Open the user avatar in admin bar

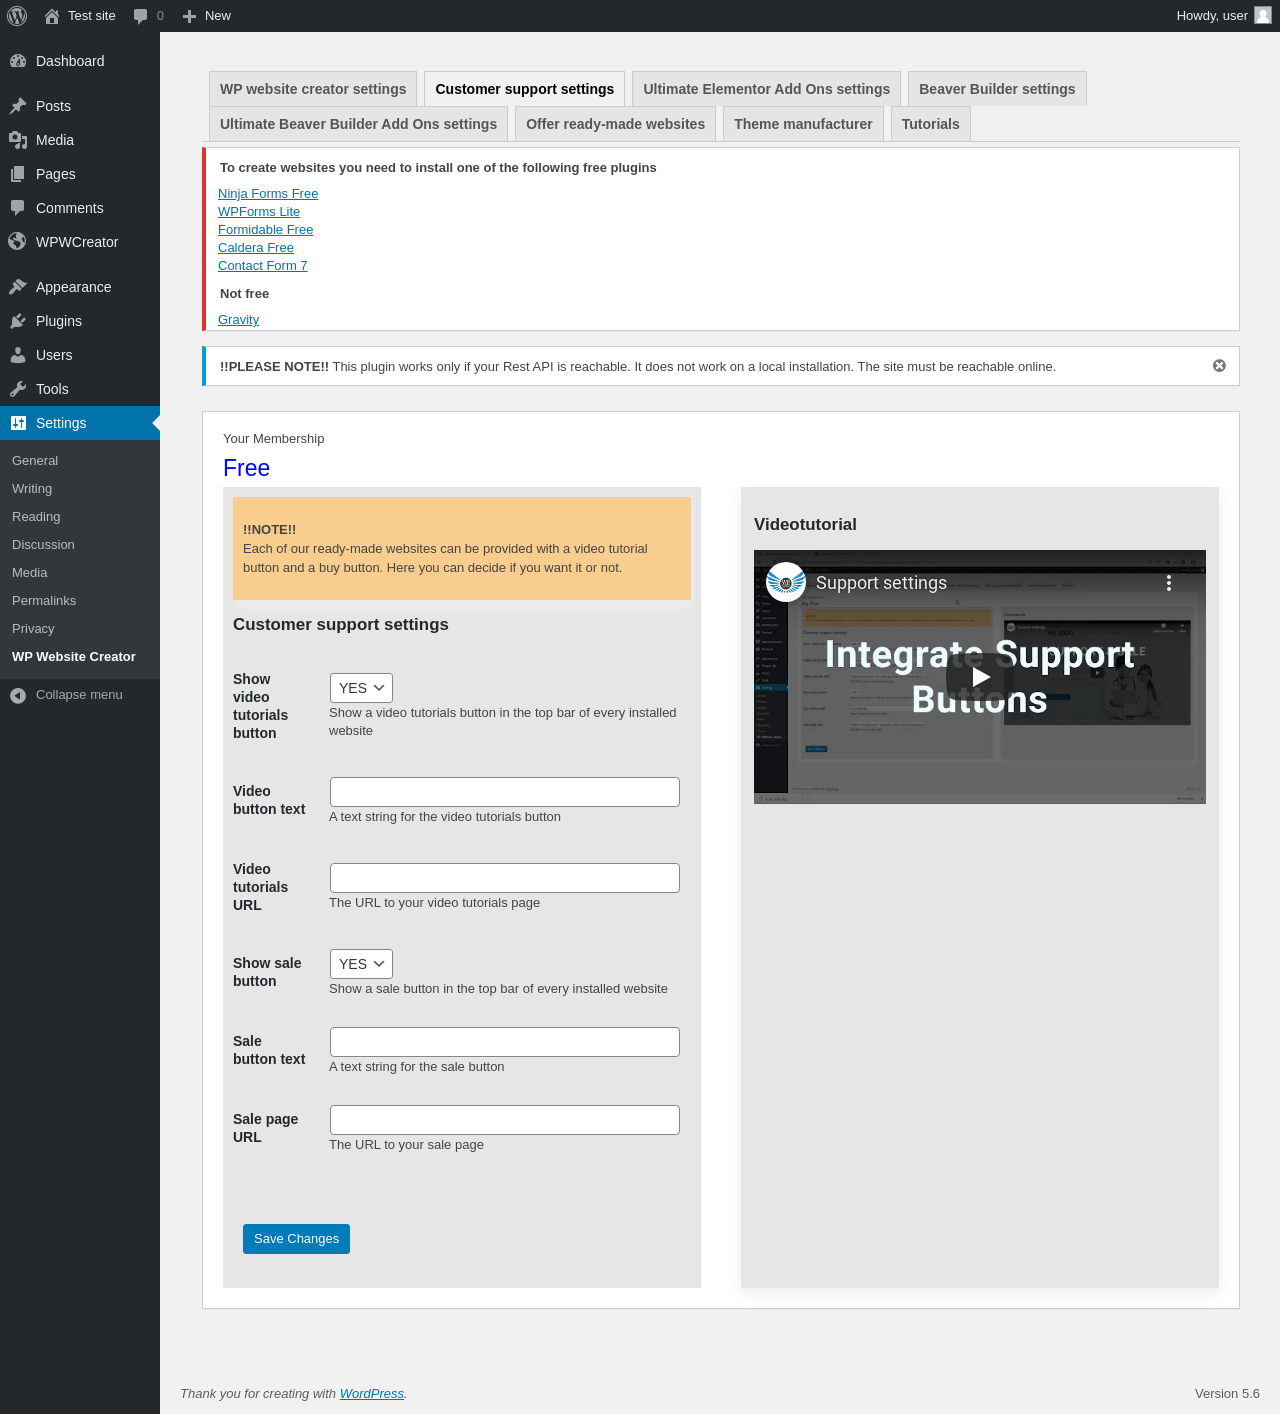1263,16
